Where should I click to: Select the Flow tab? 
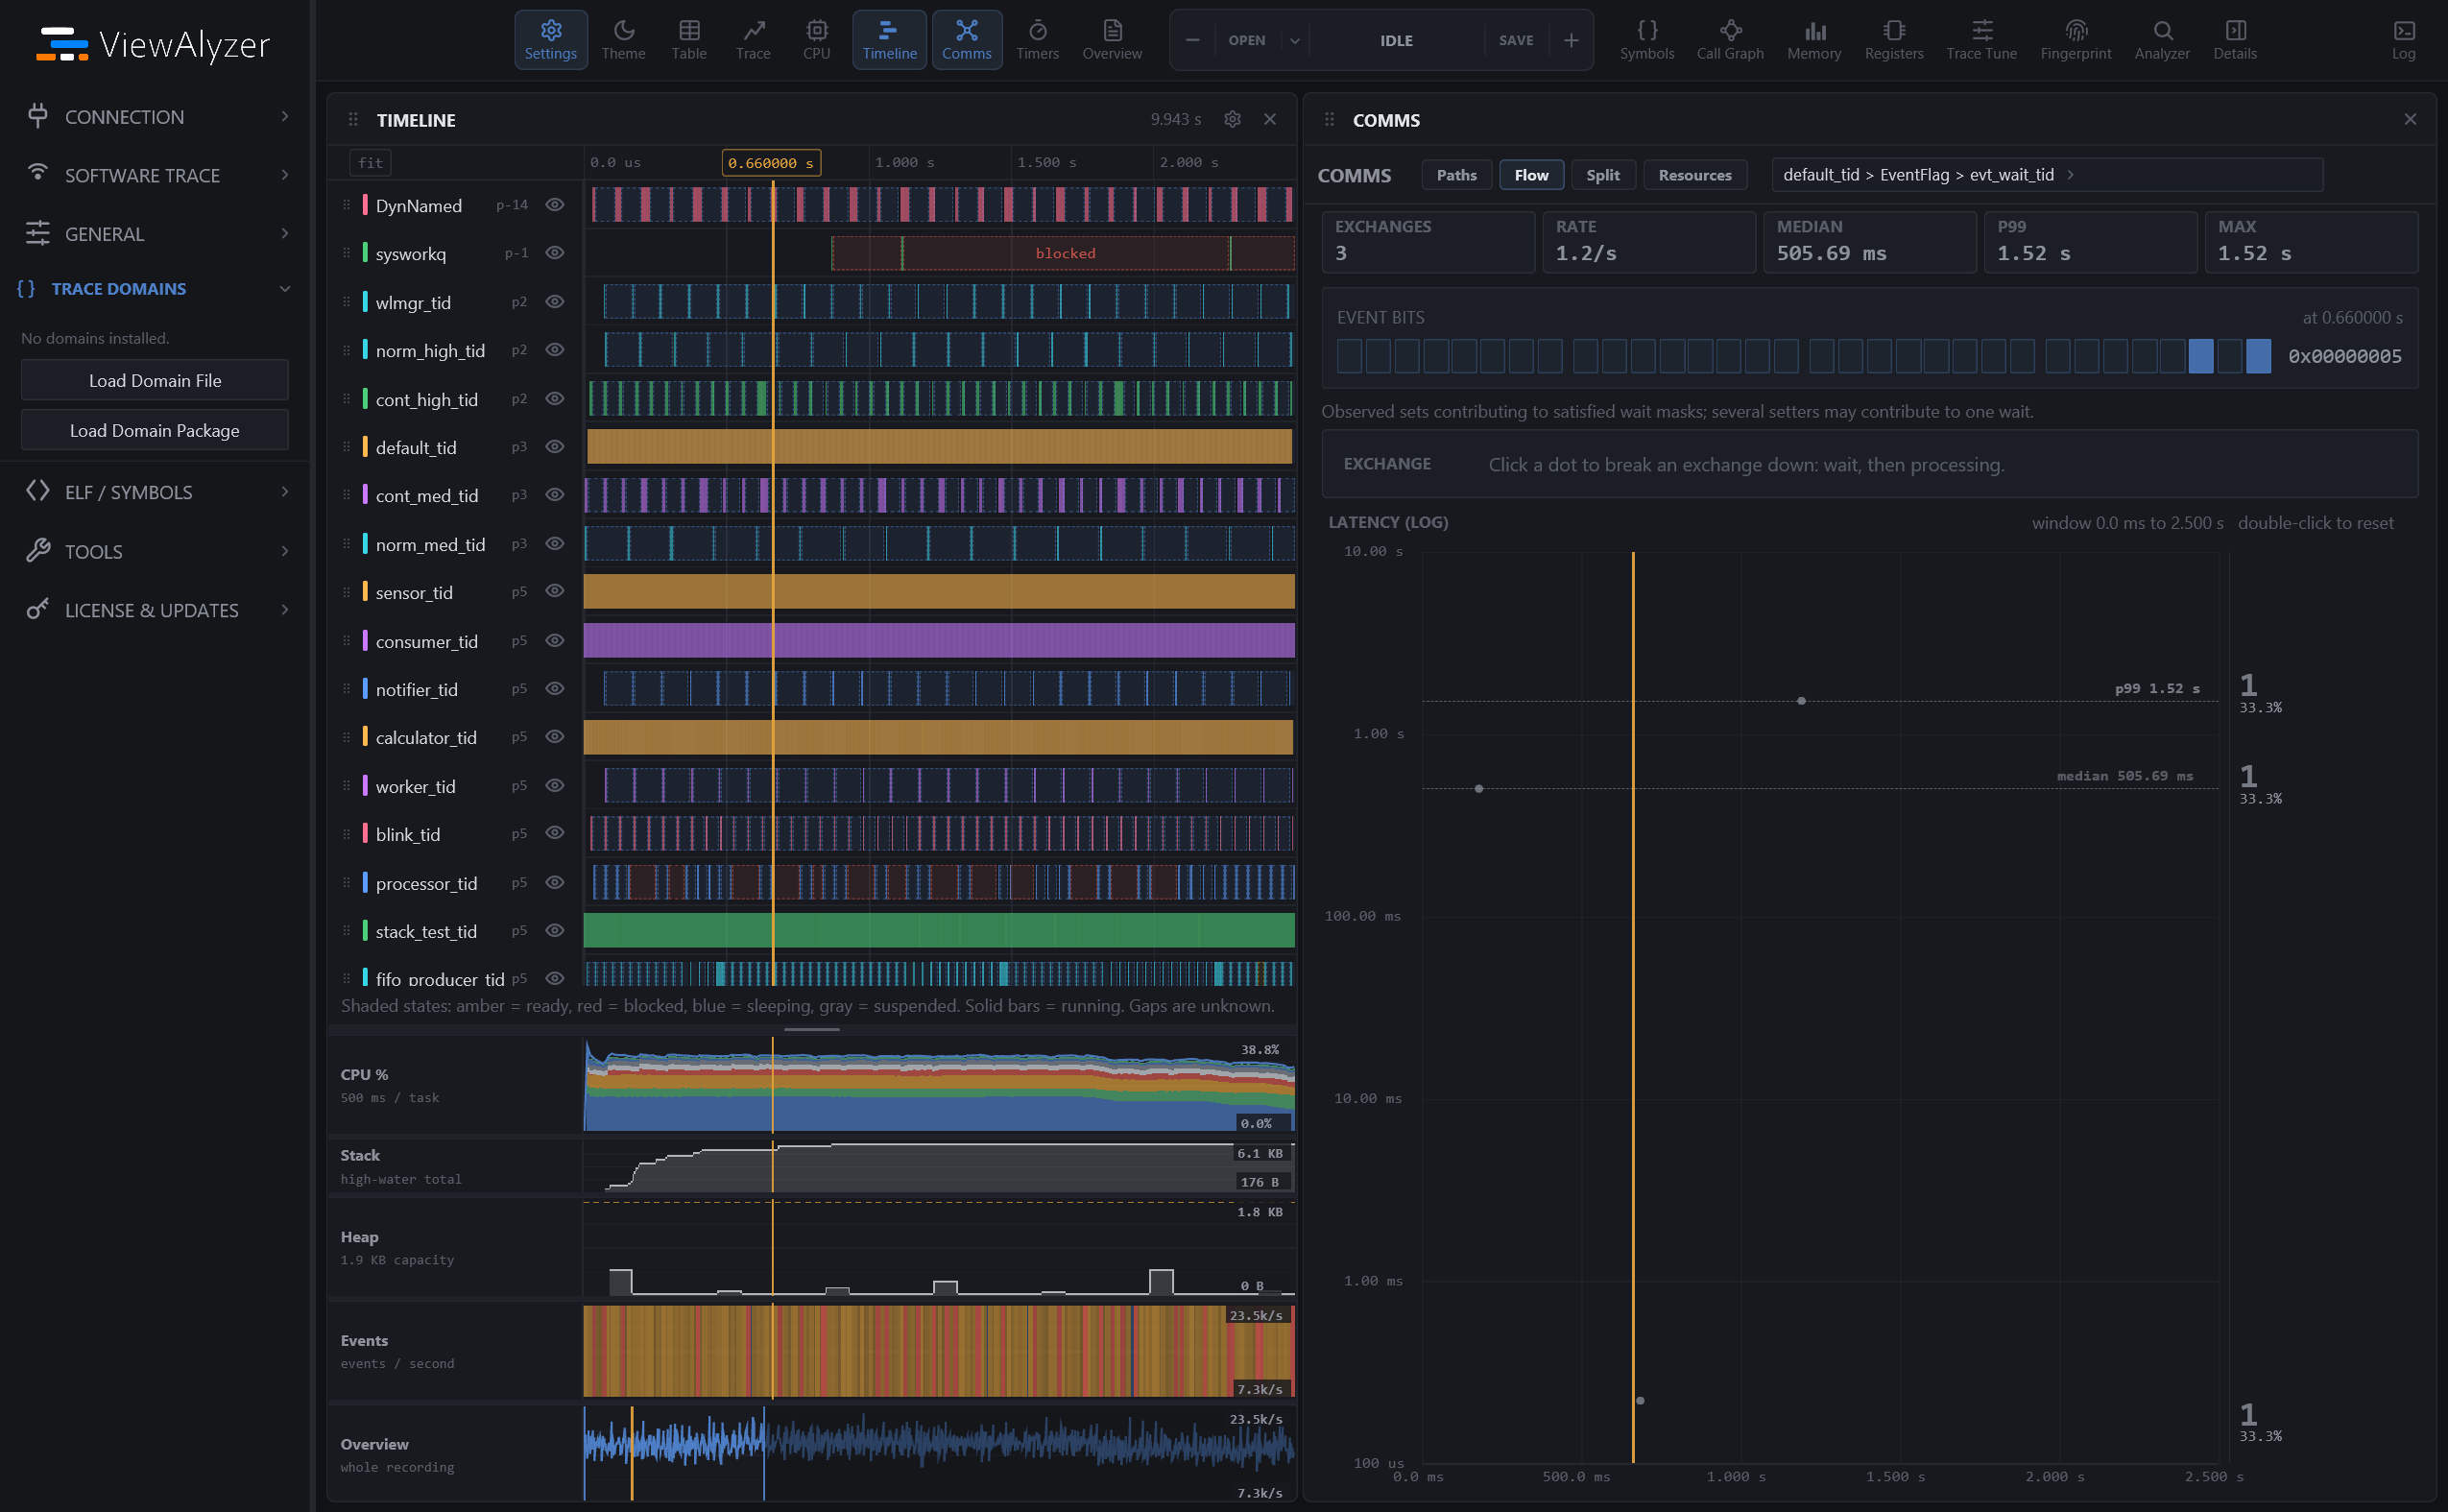pos(1531,175)
